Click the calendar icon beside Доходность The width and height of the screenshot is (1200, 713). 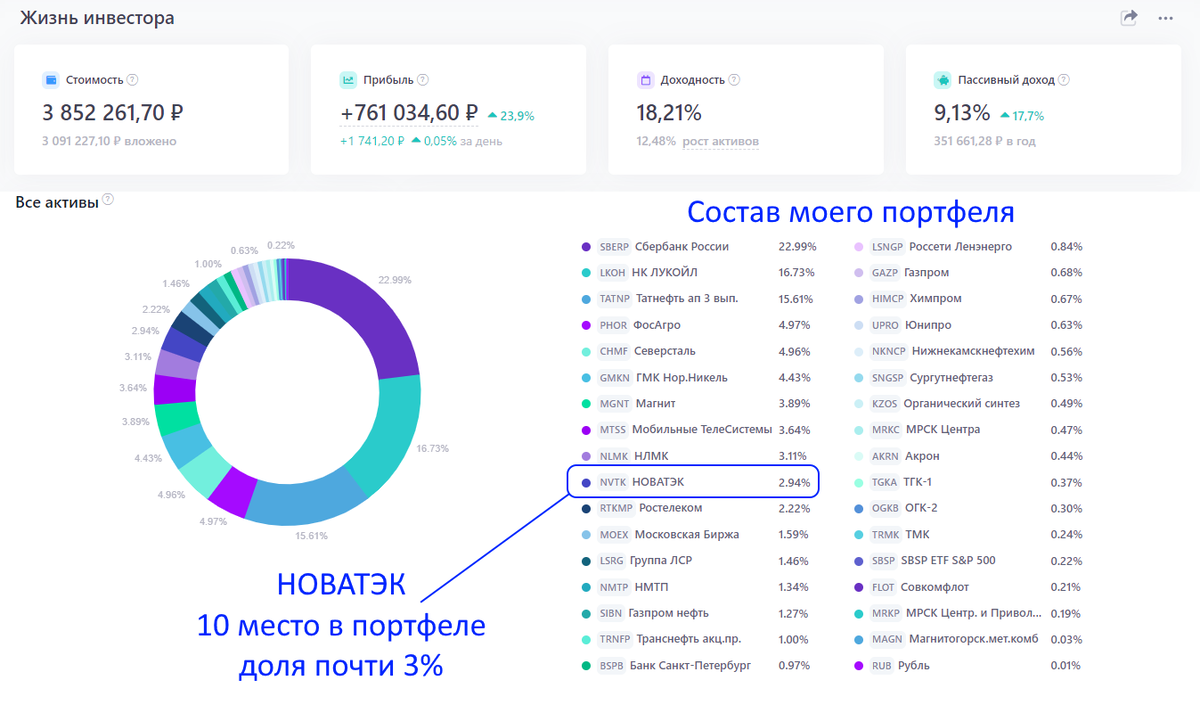pyautogui.click(x=645, y=80)
